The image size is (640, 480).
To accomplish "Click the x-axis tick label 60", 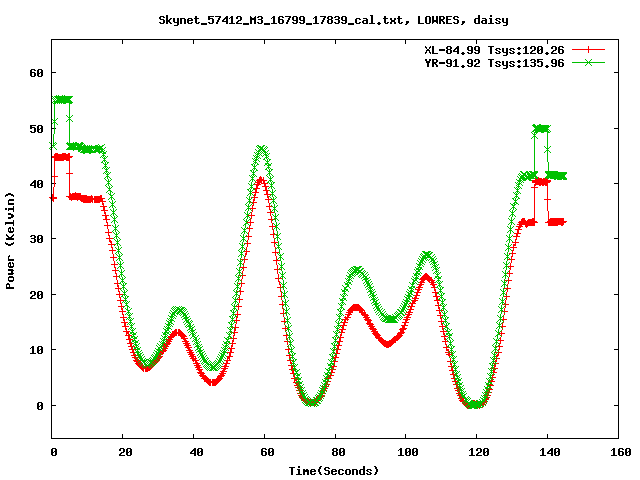I will pyautogui.click(x=267, y=452).
